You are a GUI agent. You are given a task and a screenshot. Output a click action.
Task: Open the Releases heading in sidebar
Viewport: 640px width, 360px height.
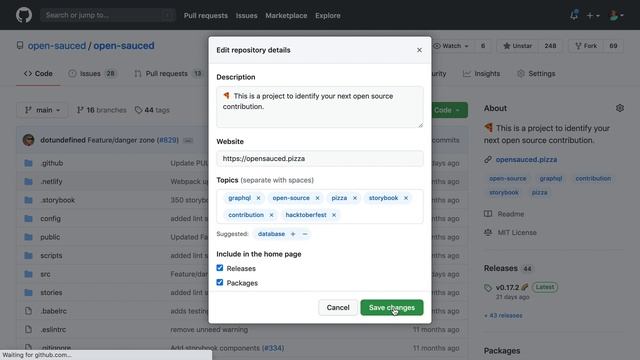(x=500, y=268)
